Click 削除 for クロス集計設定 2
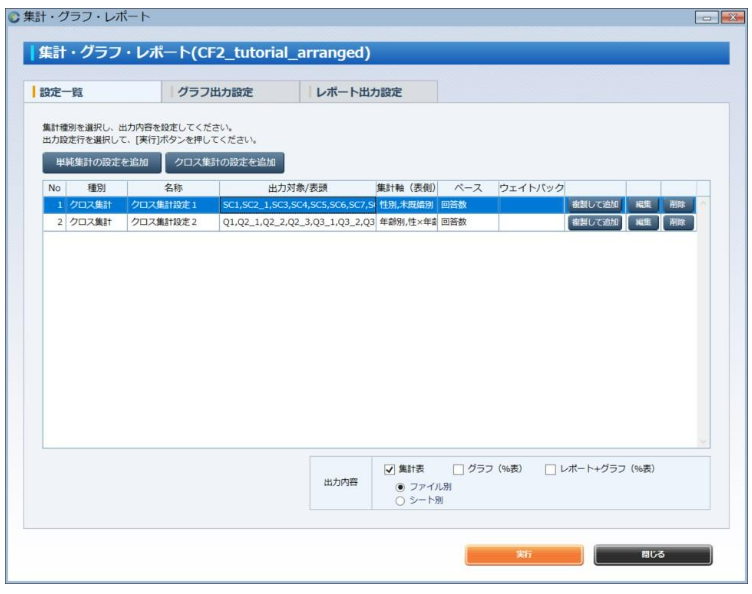This screenshot has width=752, height=594. click(x=678, y=222)
